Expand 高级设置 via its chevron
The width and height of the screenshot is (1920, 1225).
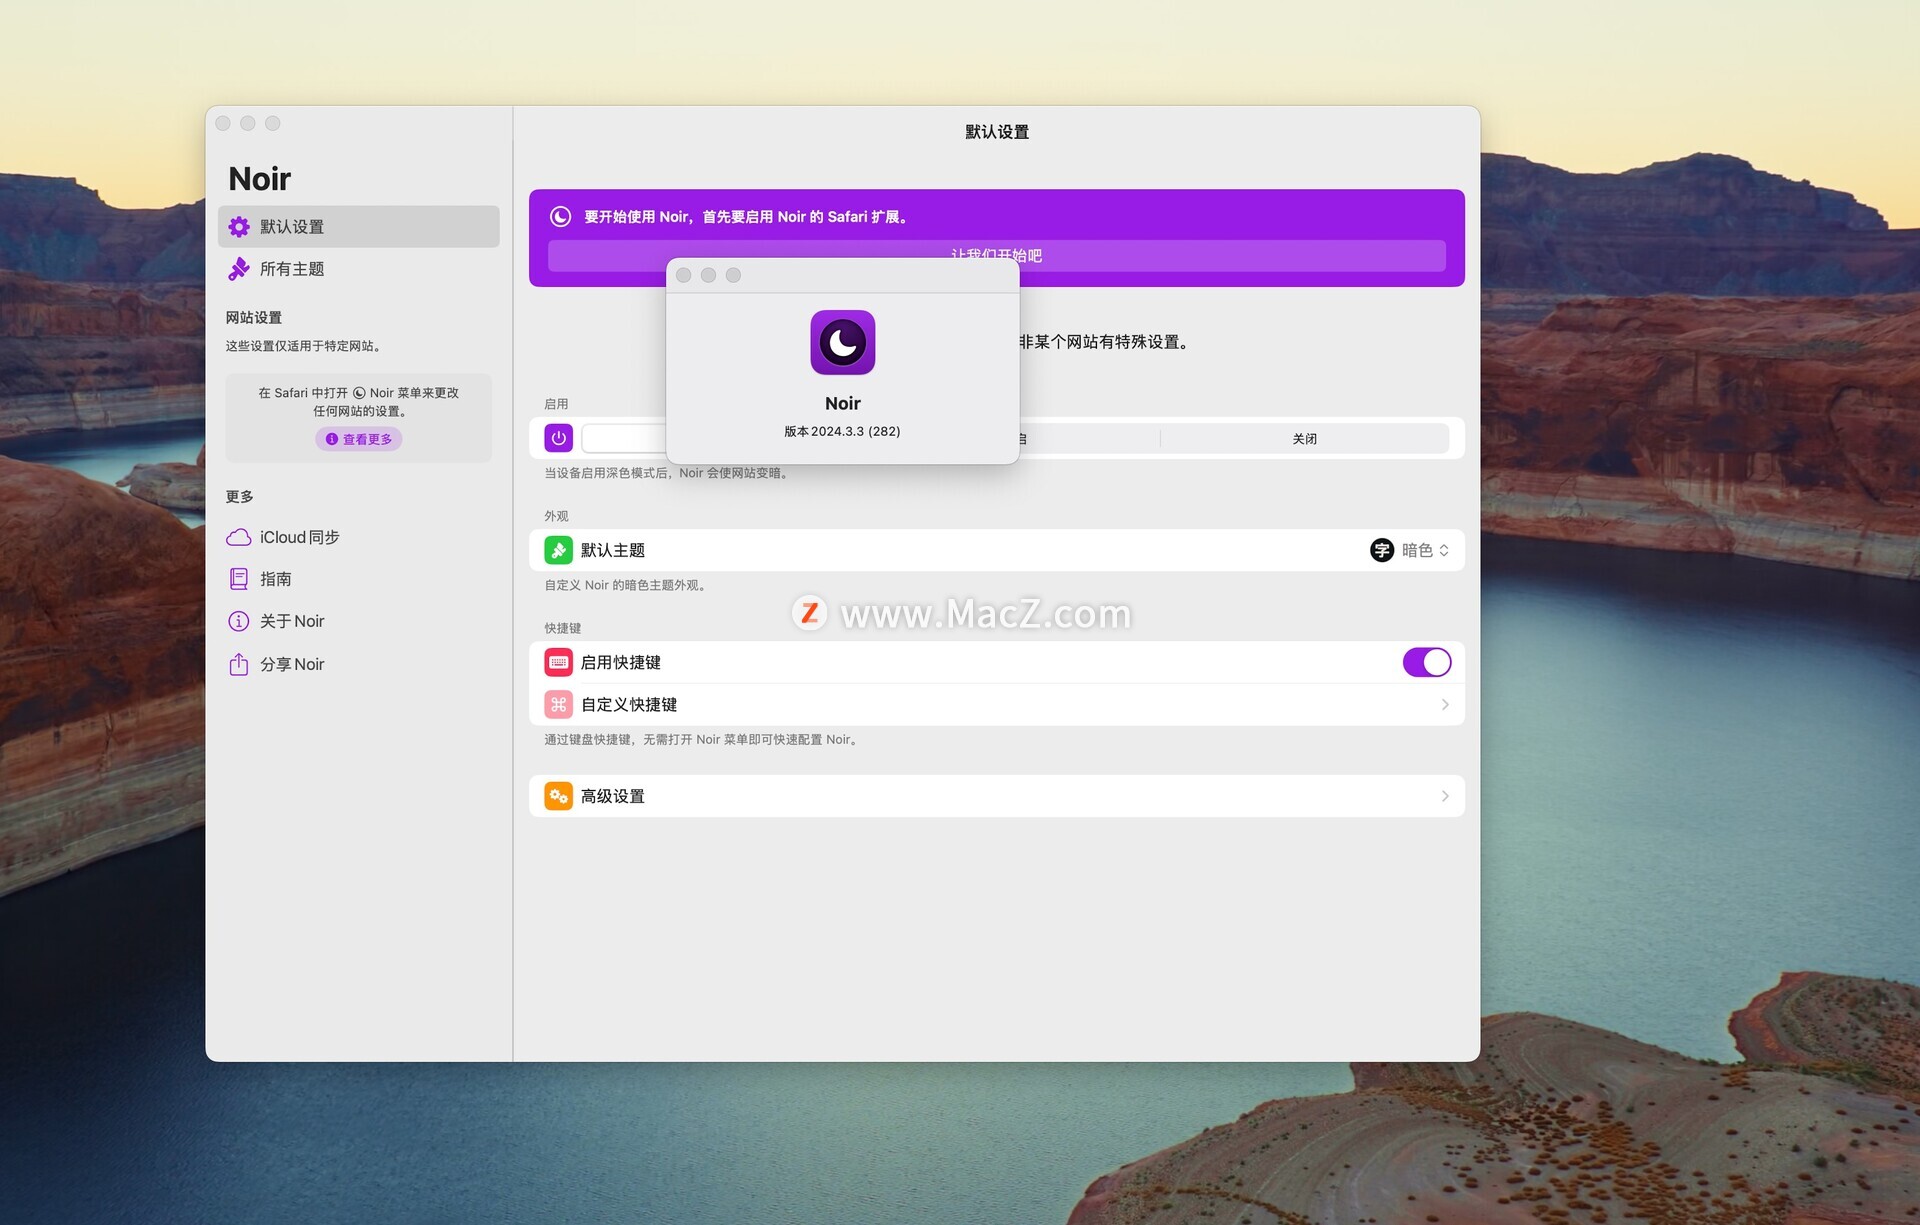[x=1445, y=796]
